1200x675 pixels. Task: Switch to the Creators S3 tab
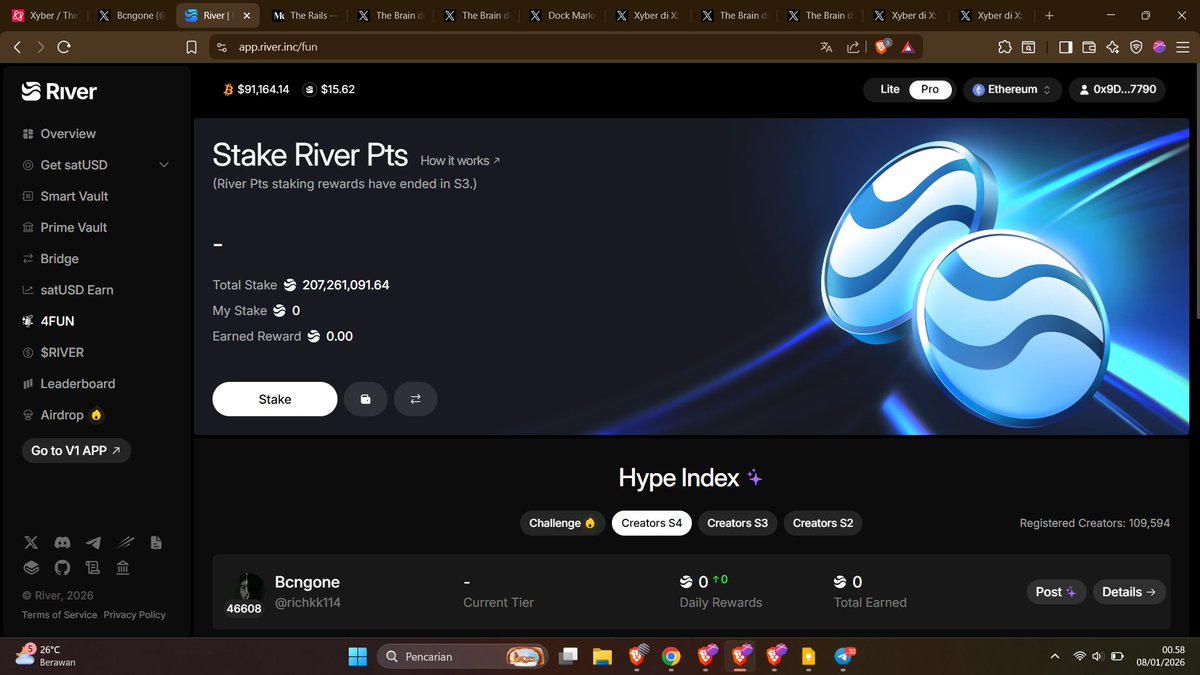[x=737, y=522]
